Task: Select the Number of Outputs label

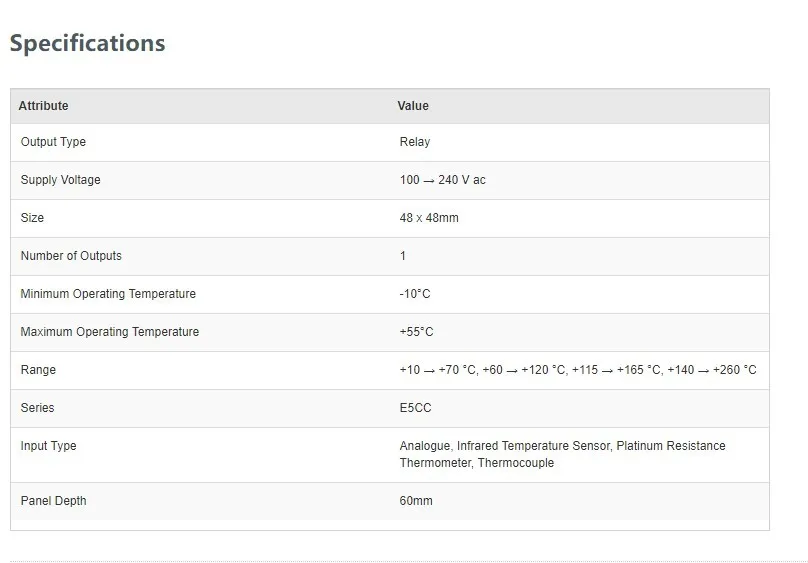Action: tap(71, 256)
